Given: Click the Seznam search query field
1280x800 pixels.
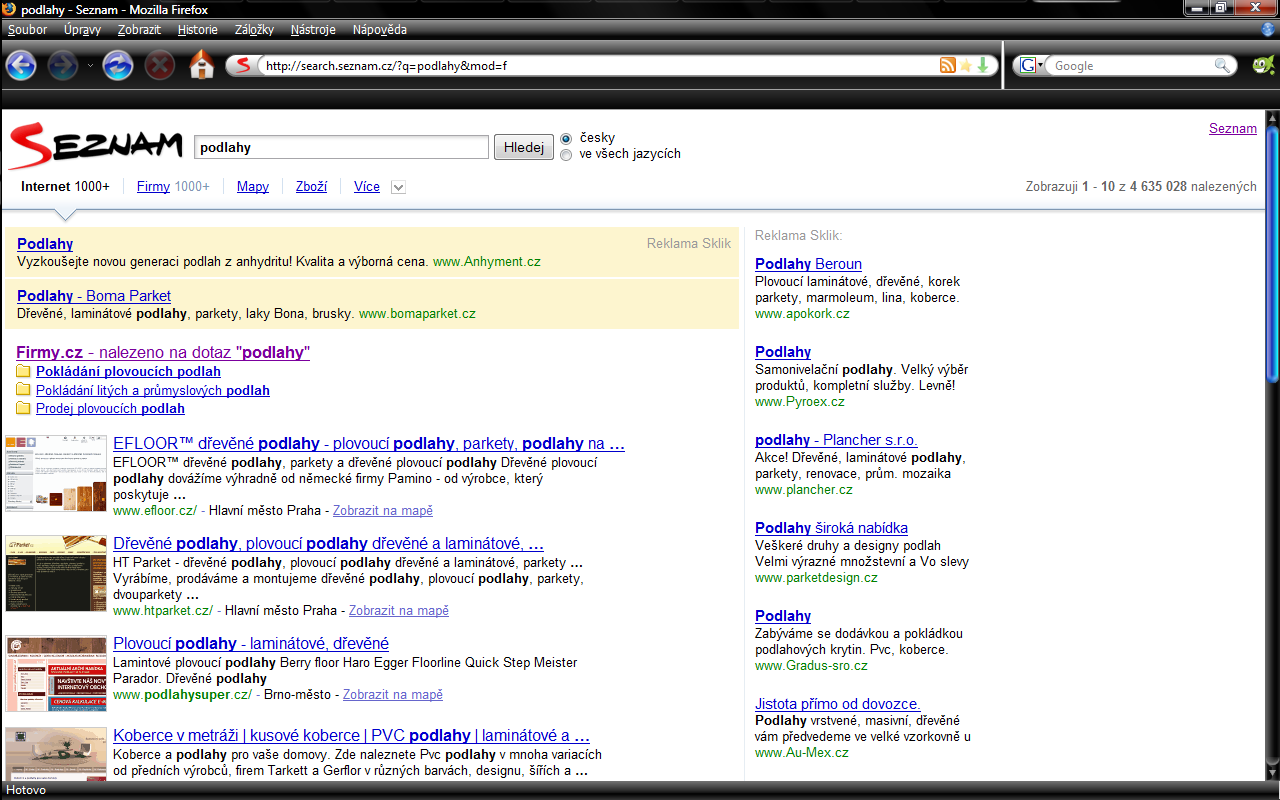Looking at the screenshot, I should pos(341,147).
